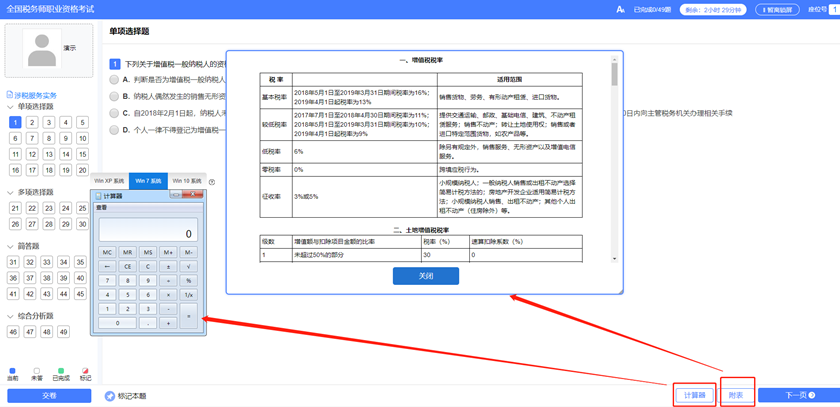Click 暂离锁屏 lock screen button
Screen dimensions: 840x407
[777, 10]
